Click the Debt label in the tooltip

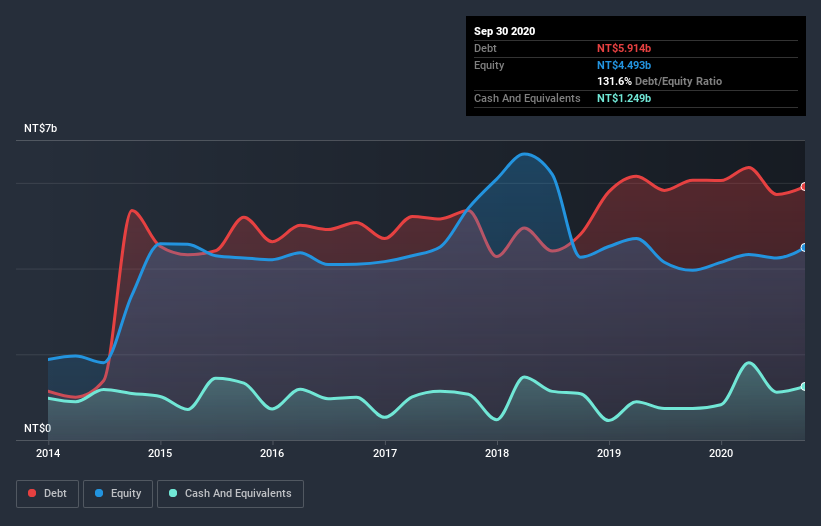coord(485,48)
